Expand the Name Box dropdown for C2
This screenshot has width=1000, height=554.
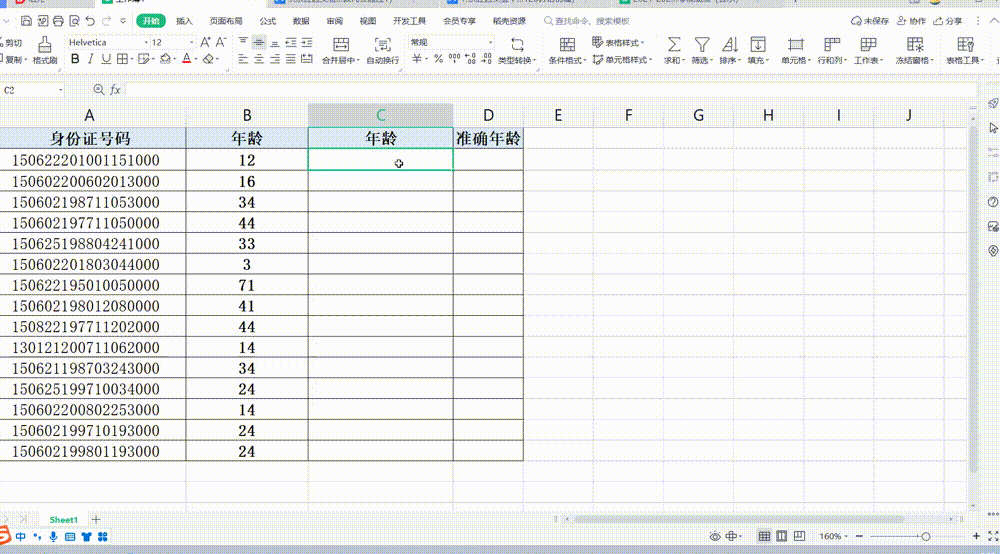61,90
